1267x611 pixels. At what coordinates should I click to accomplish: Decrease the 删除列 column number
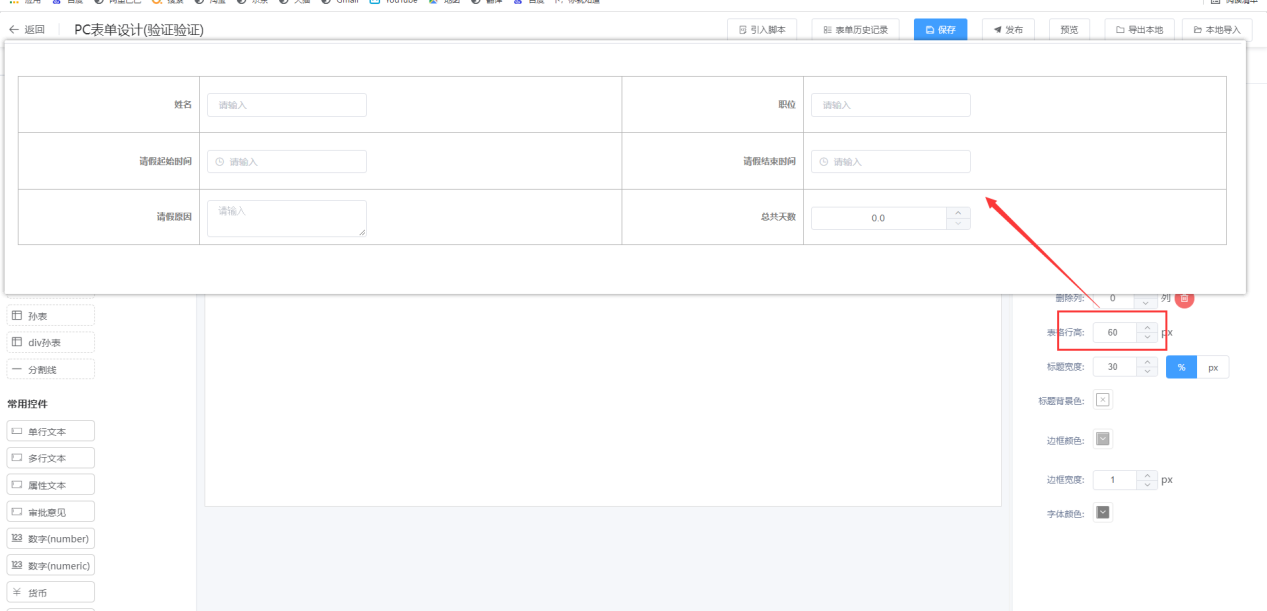(1146, 302)
